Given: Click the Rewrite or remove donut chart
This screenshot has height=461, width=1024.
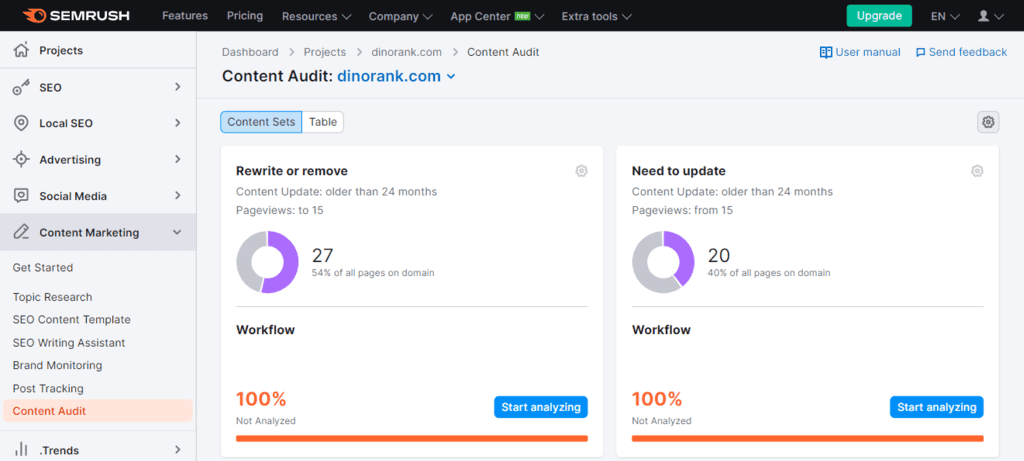Looking at the screenshot, I should (x=267, y=262).
